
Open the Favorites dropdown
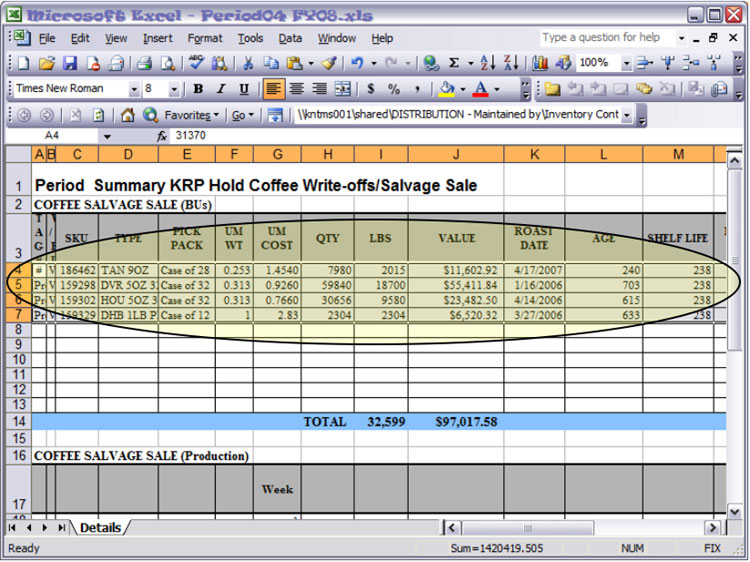pyautogui.click(x=191, y=115)
